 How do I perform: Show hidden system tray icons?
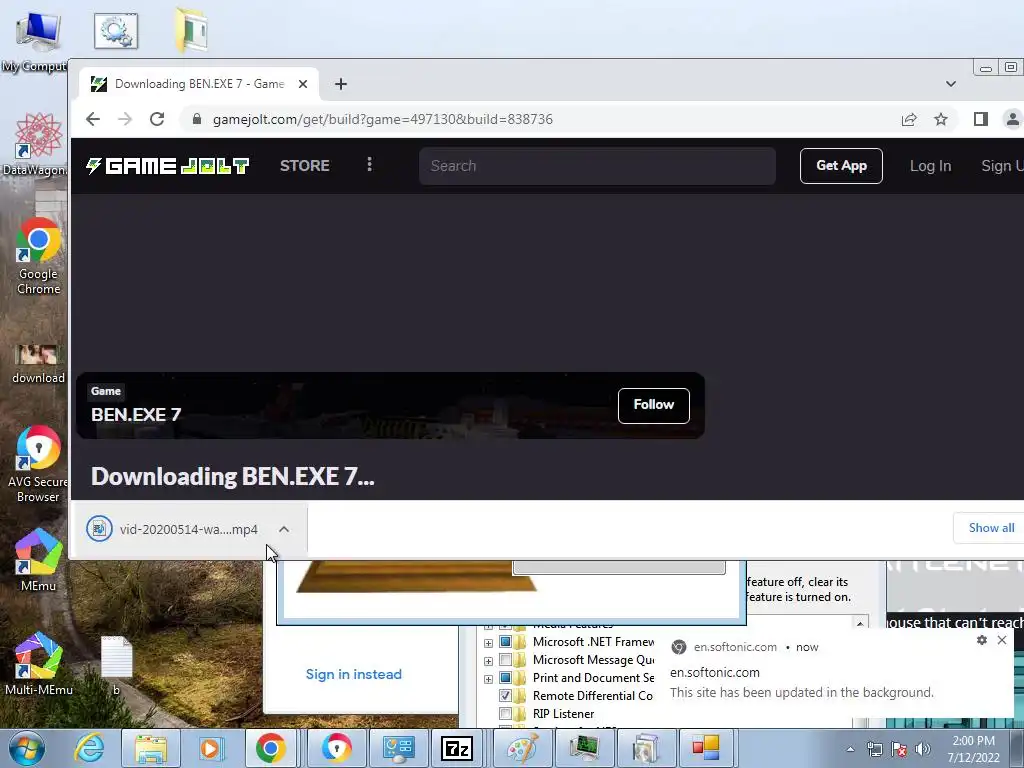[x=850, y=749]
